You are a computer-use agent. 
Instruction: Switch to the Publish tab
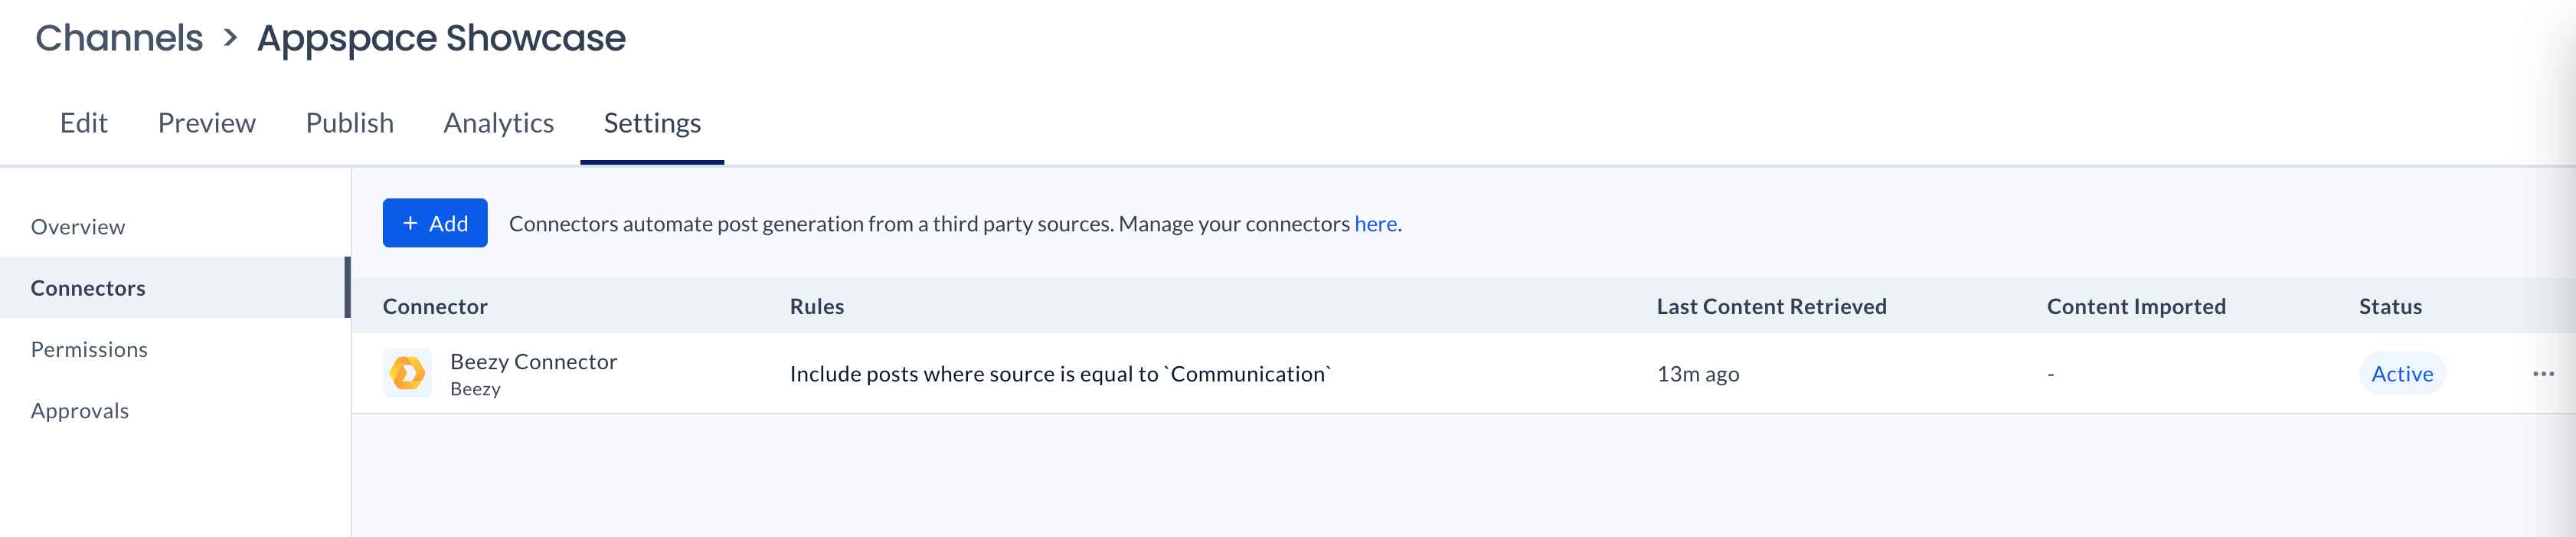coord(350,123)
